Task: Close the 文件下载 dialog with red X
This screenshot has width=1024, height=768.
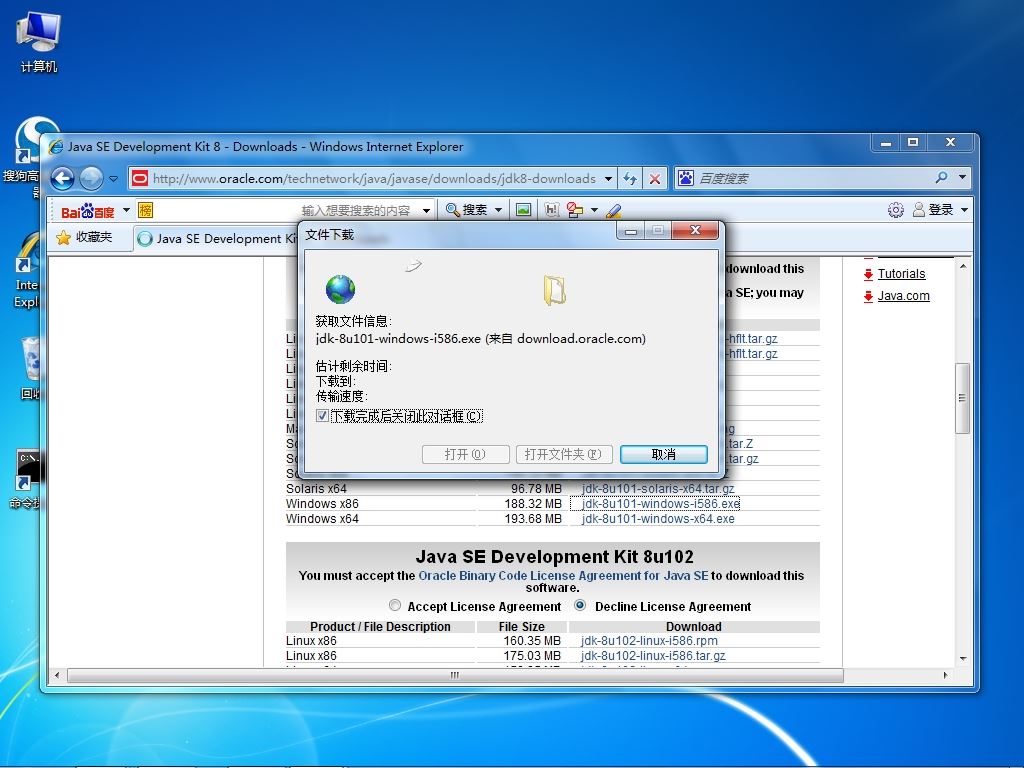Action: point(696,230)
